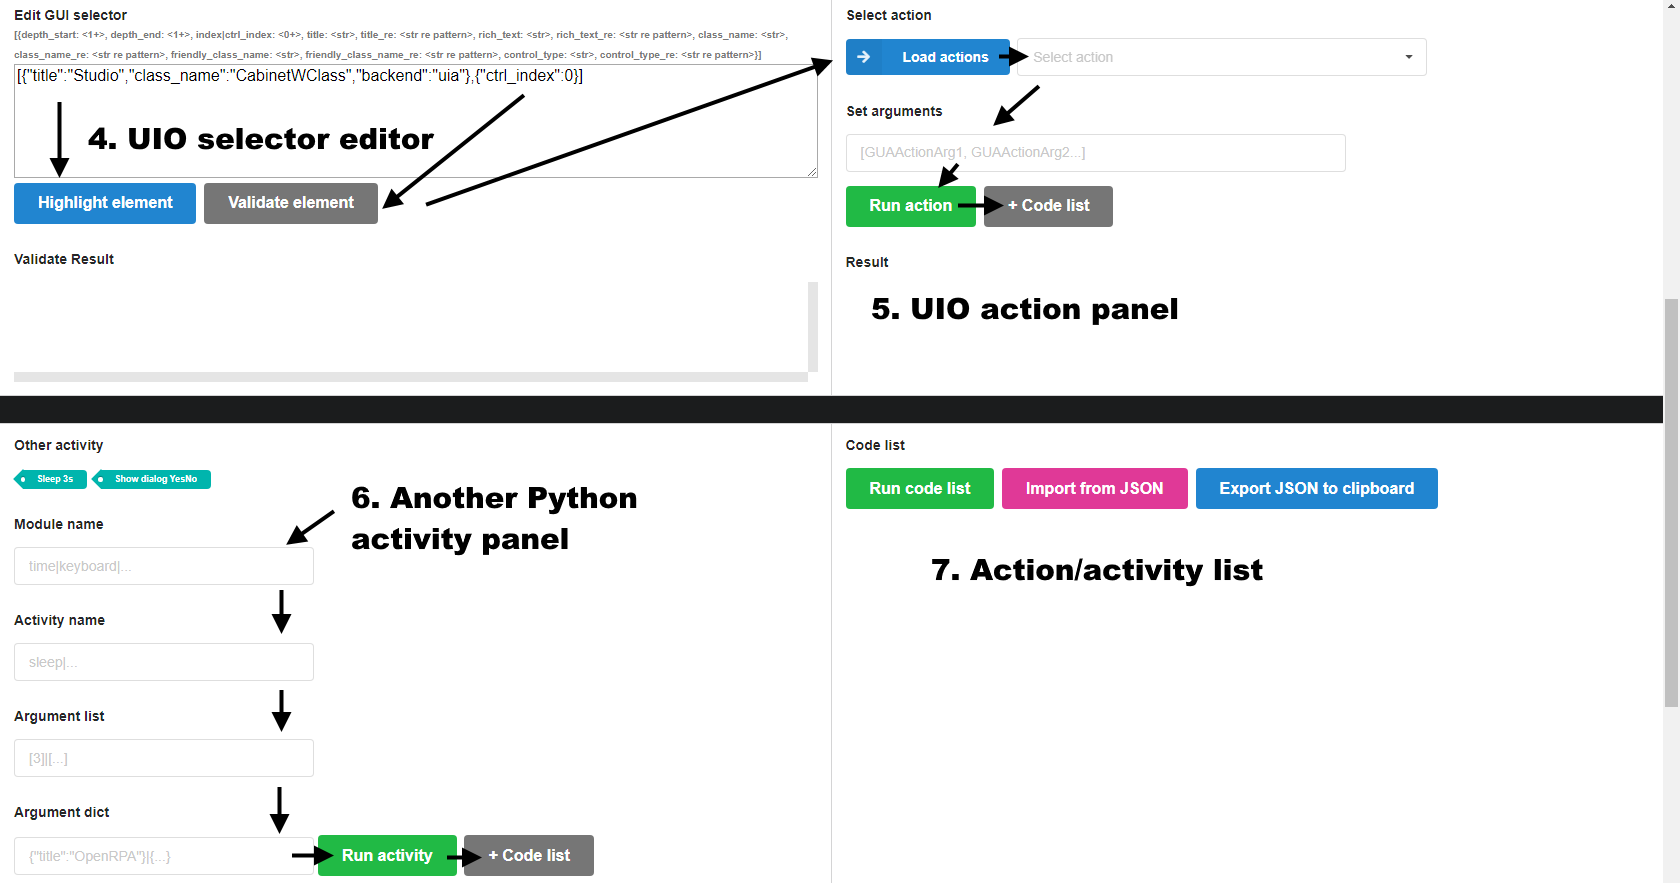Click Export JSON to clipboard
Screen dimensions: 1680x883
1316,489
